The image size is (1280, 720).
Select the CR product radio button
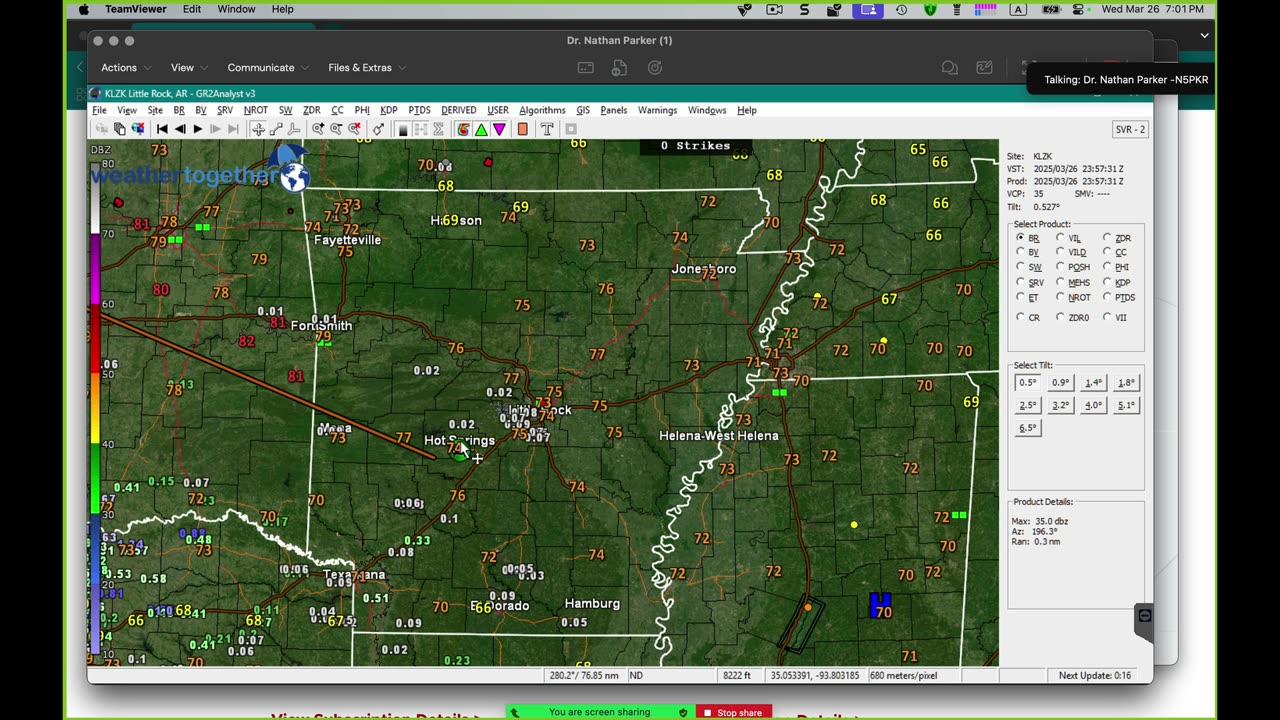pos(1020,317)
